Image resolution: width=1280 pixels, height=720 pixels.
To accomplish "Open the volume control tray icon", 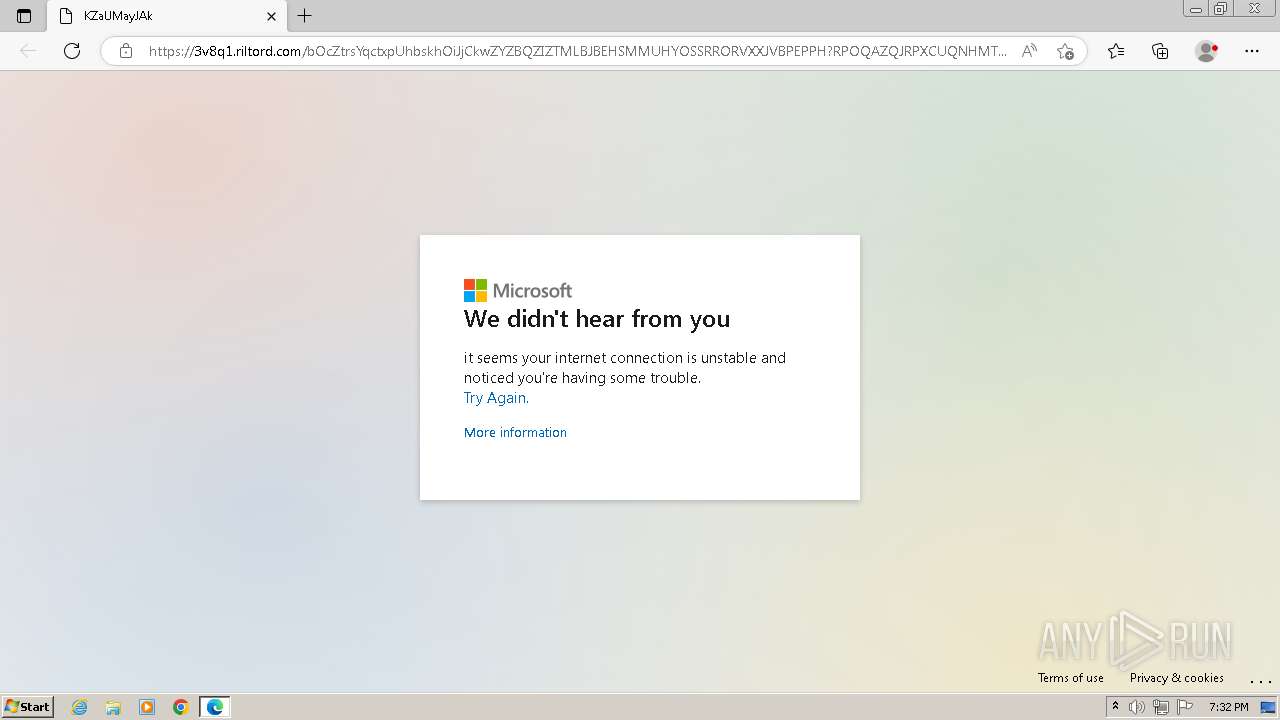I will 1137,707.
